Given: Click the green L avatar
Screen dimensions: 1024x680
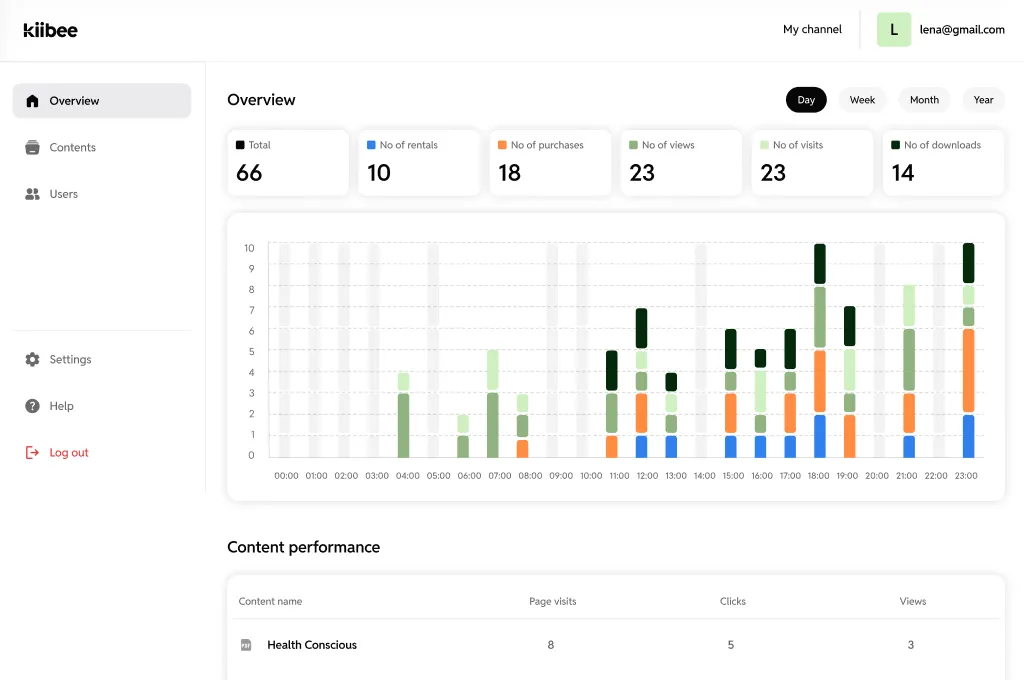Looking at the screenshot, I should point(893,29).
